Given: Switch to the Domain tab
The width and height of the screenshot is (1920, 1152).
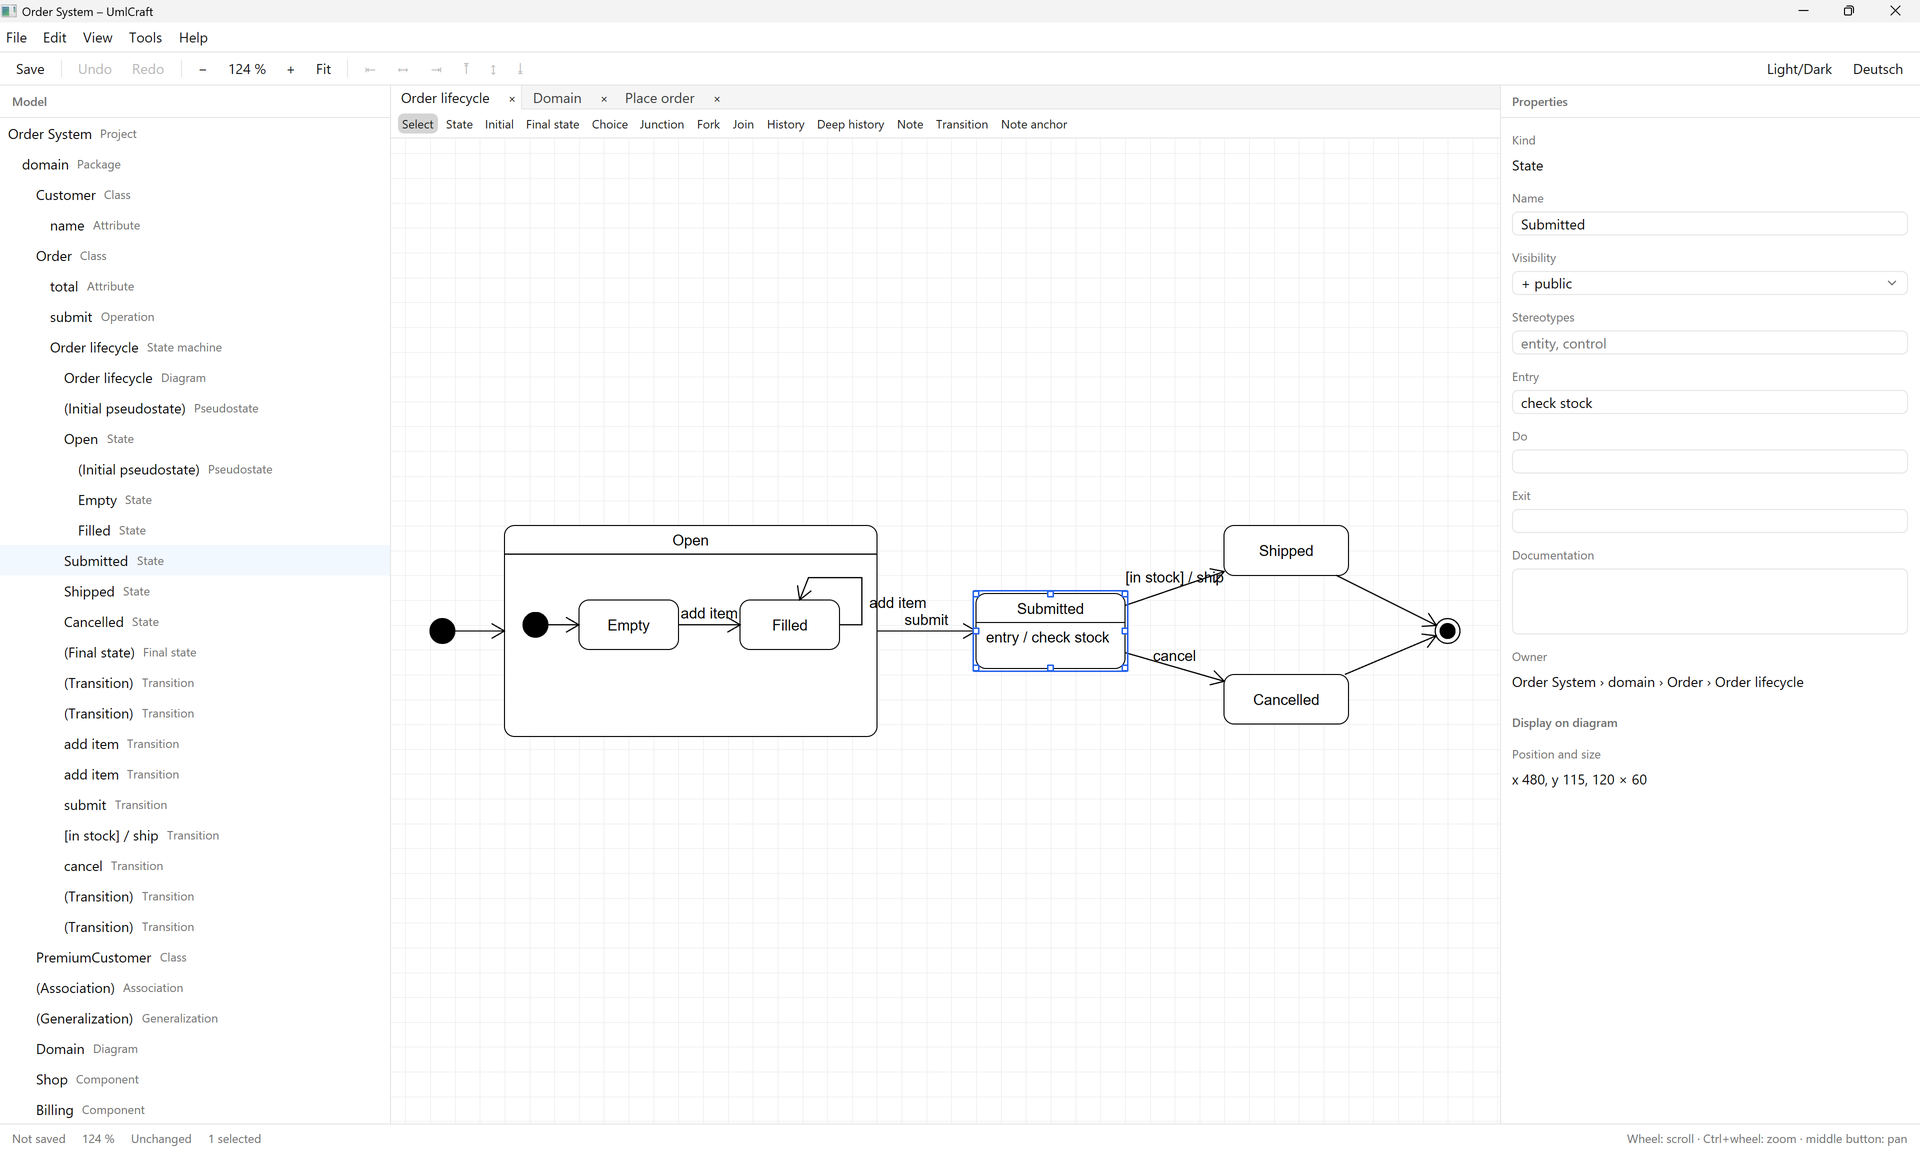Looking at the screenshot, I should (557, 98).
